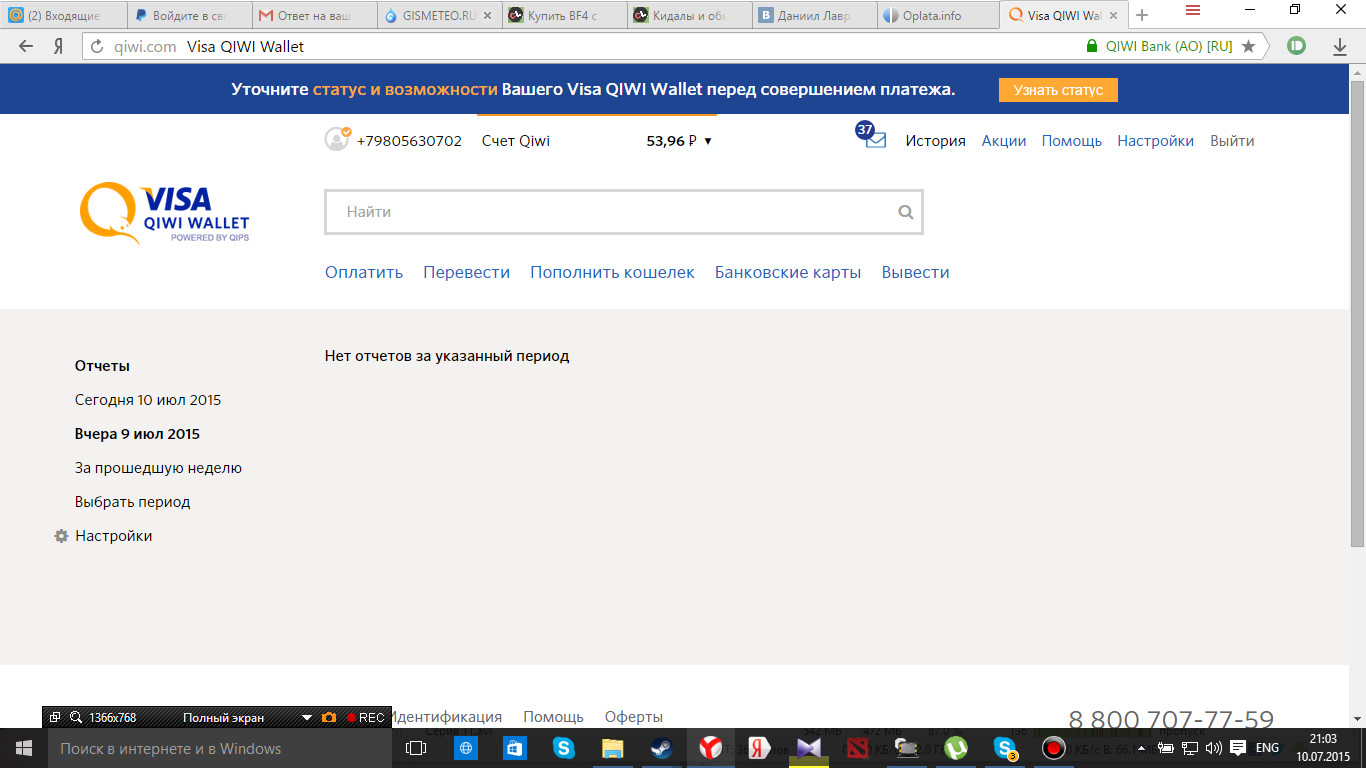
Task: Click the Yandex Я button in address bar
Action: point(58,46)
